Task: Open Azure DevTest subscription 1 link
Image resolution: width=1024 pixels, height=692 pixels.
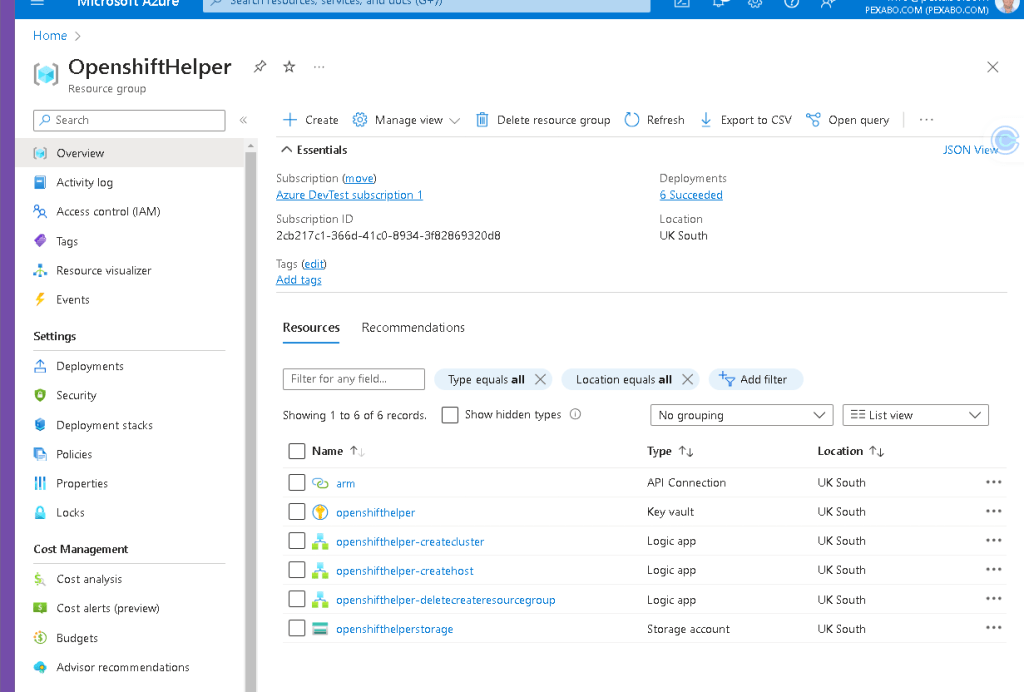Action: [x=349, y=195]
